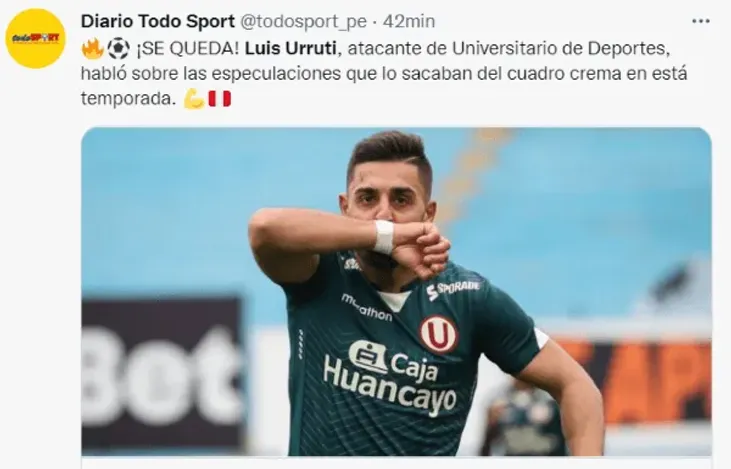This screenshot has height=469, width=731.
Task: Click the red U crest on jersey
Action: coord(438,334)
